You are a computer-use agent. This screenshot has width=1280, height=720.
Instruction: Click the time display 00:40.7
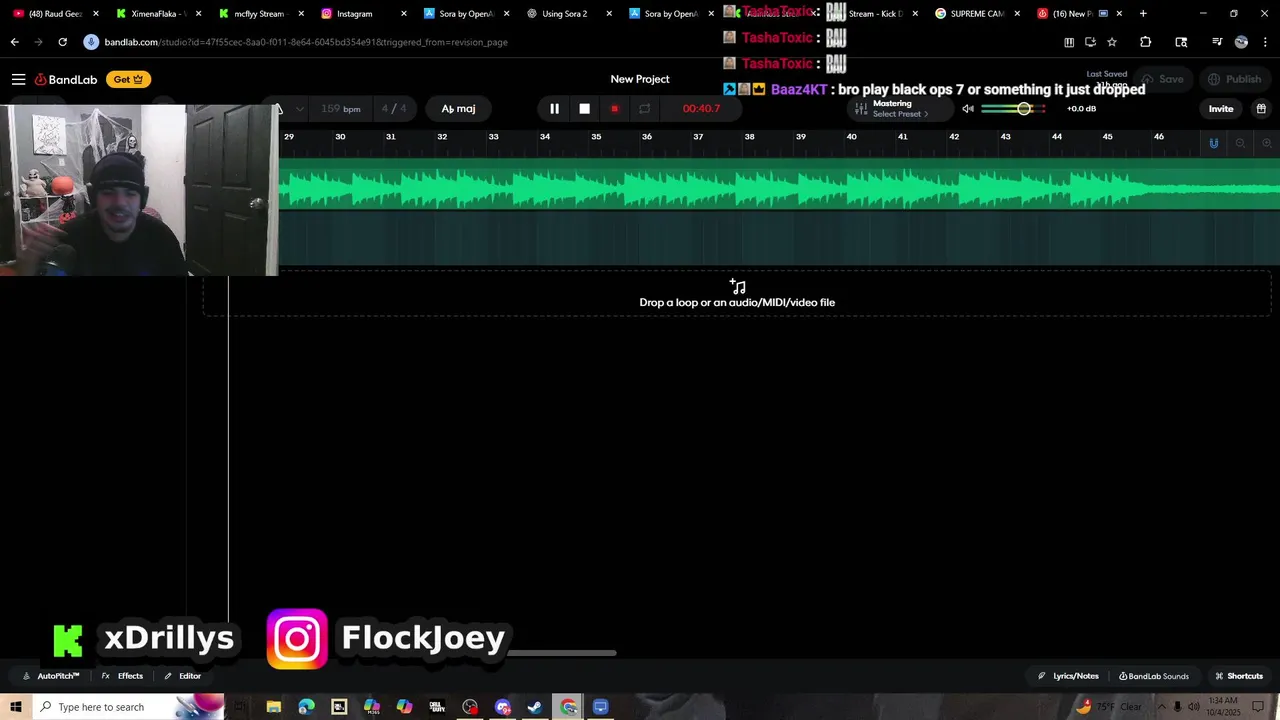[x=701, y=109]
